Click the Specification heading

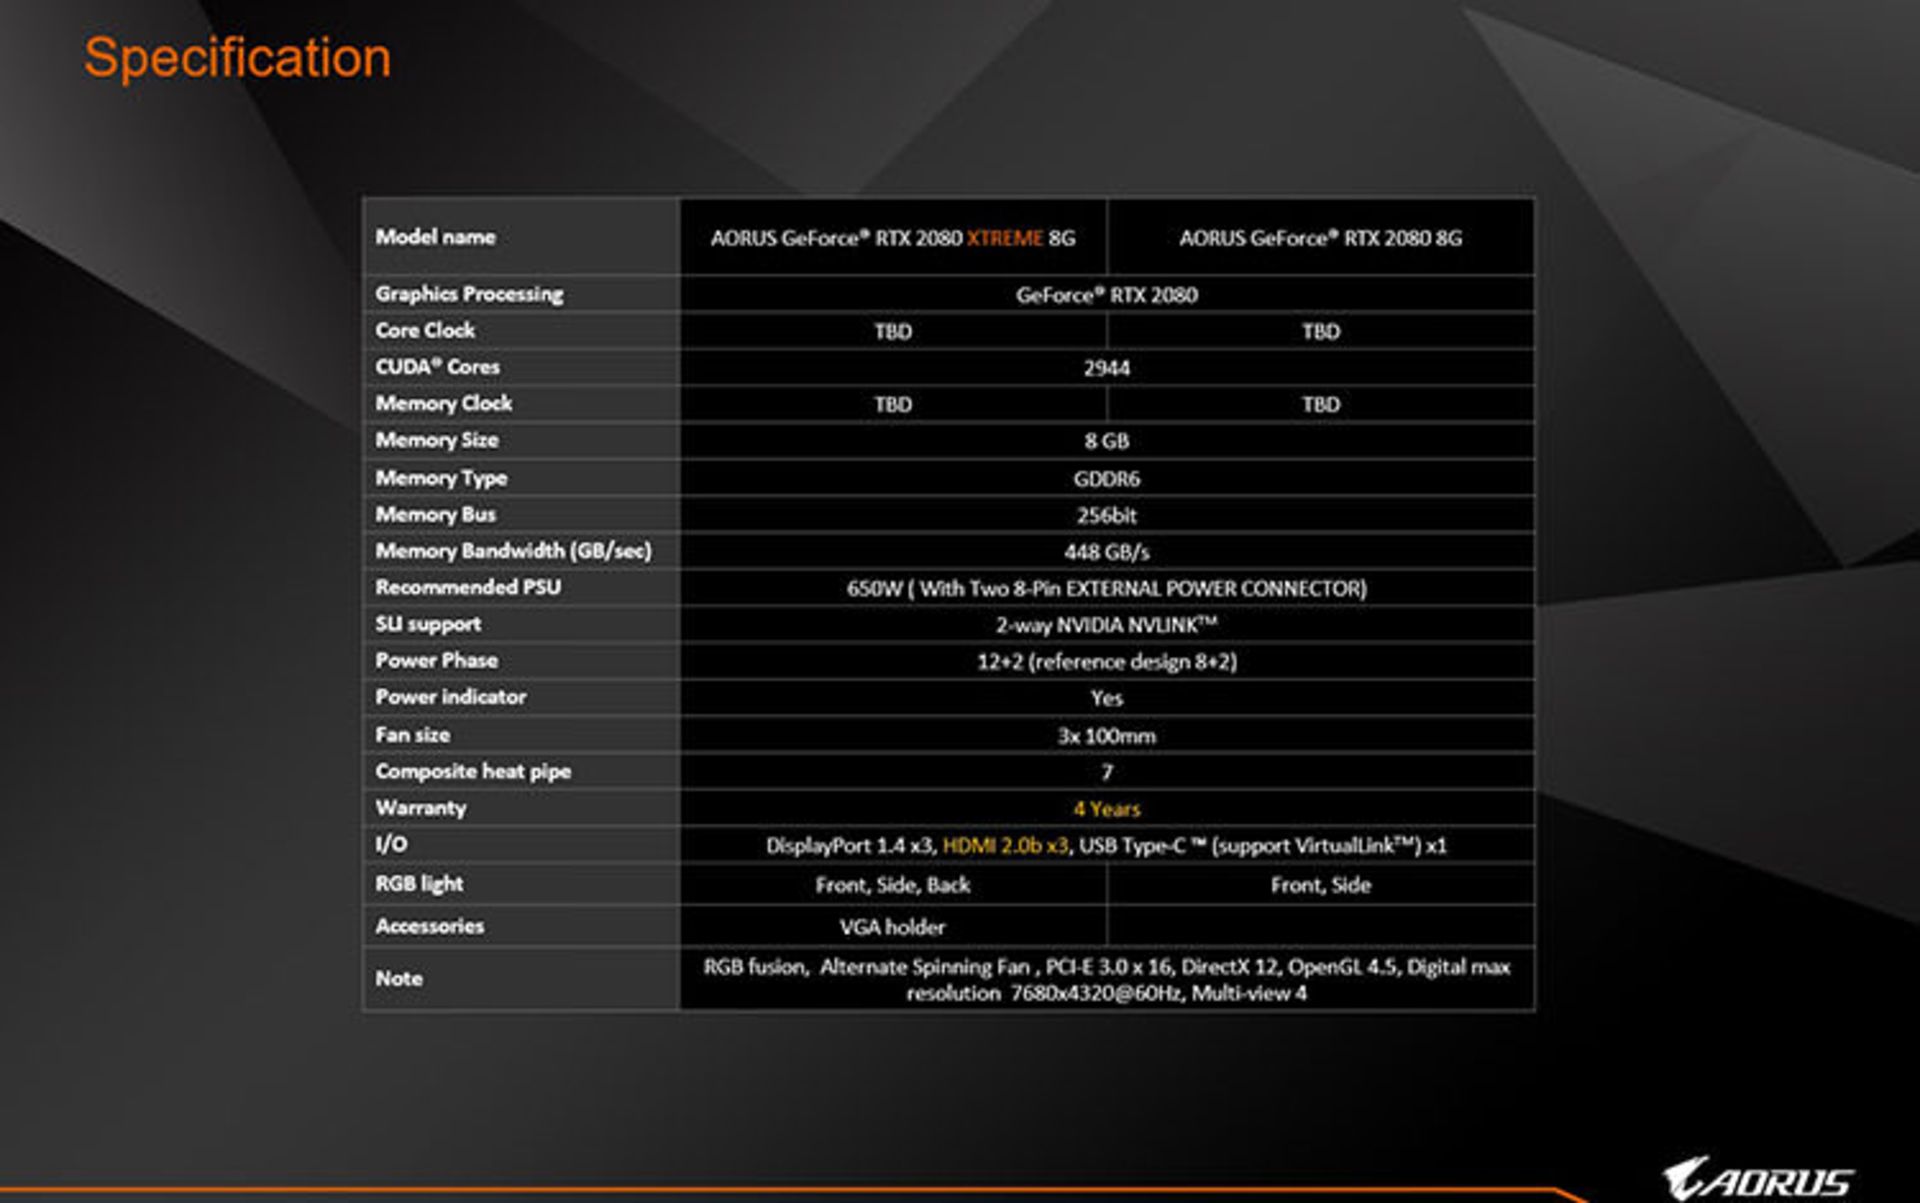237,58
